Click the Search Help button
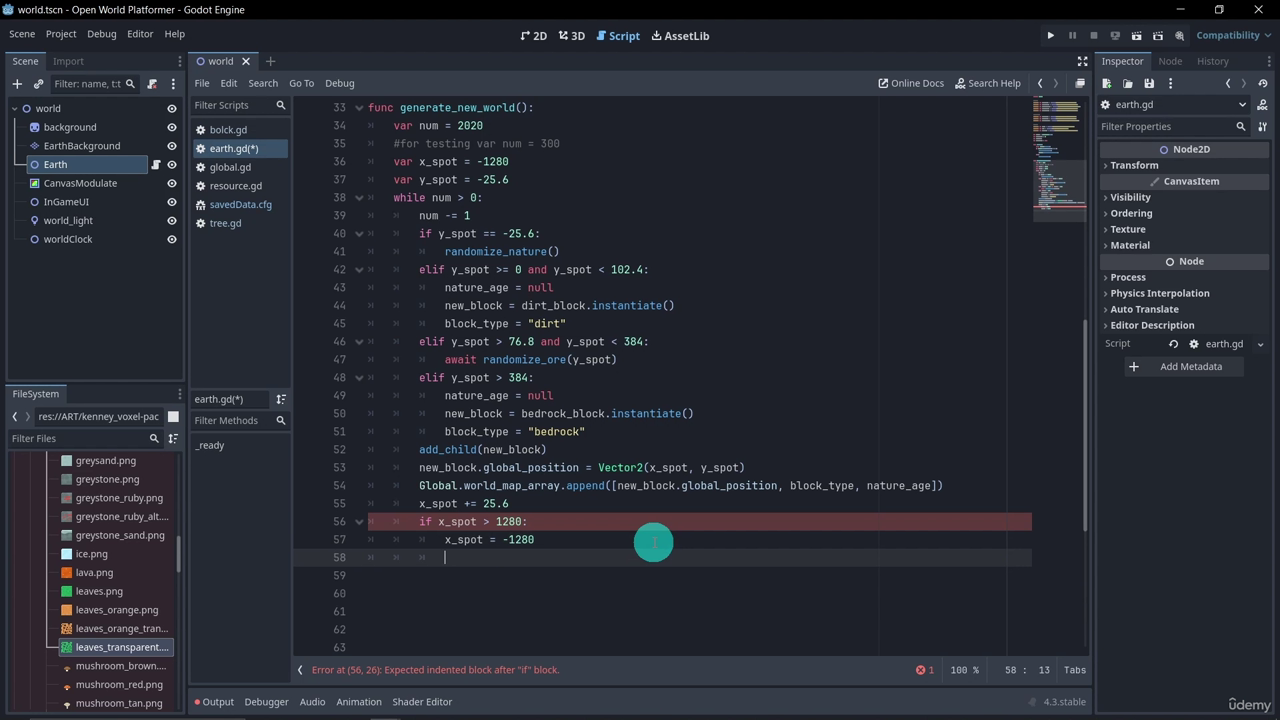The width and height of the screenshot is (1280, 720). click(988, 83)
